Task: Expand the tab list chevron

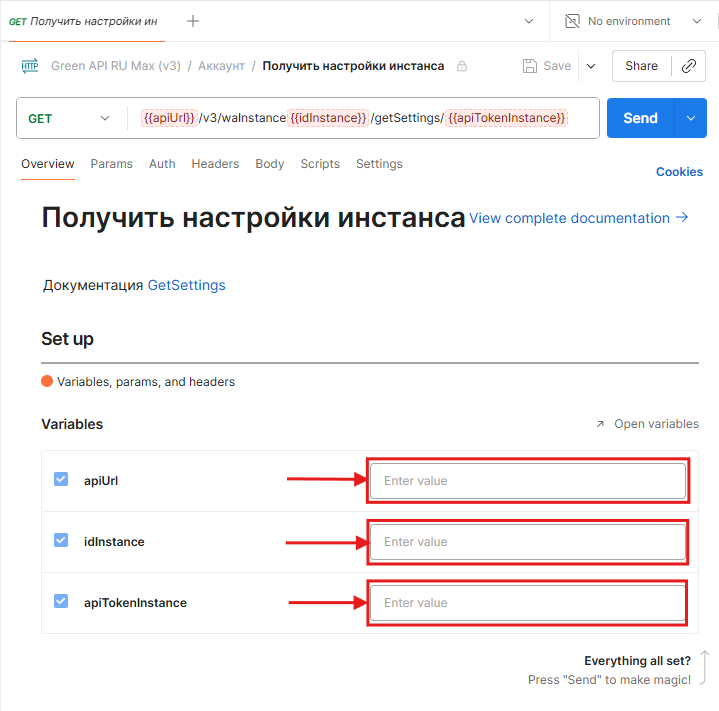Action: (529, 21)
